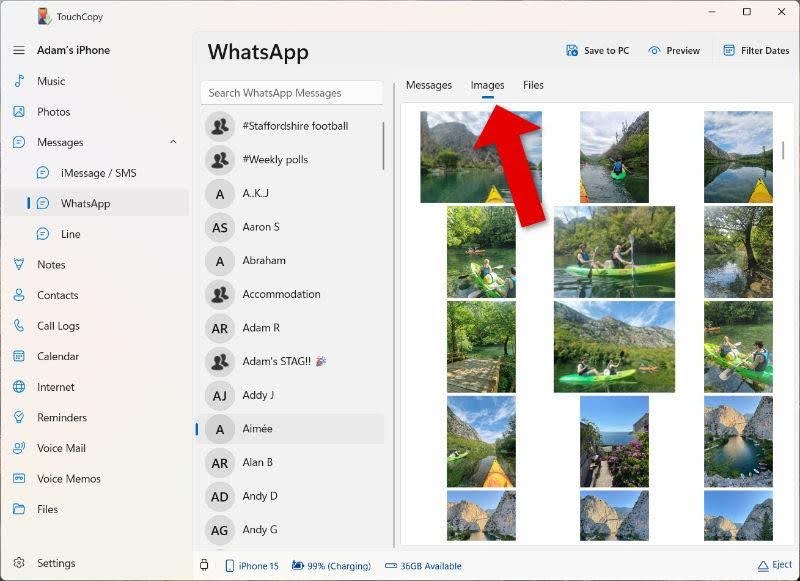Select the seaside pink flowers thumbnail
The image size is (800, 581).
point(614,442)
